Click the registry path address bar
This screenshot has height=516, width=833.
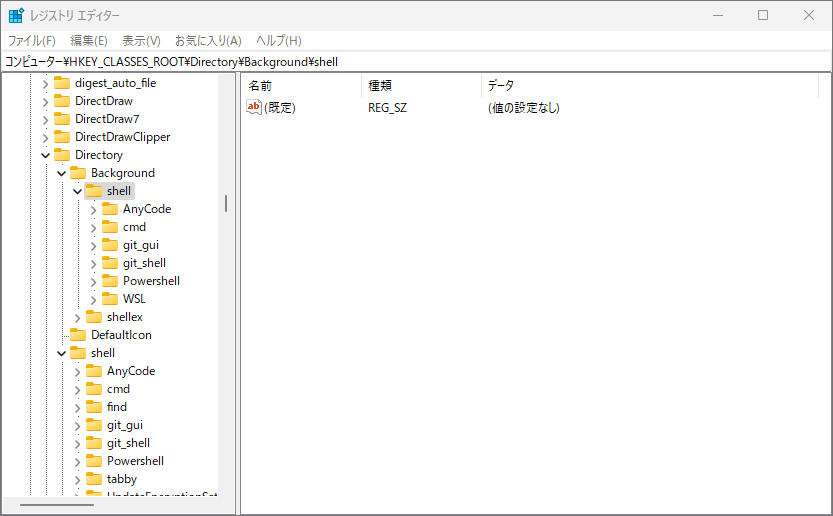416,62
